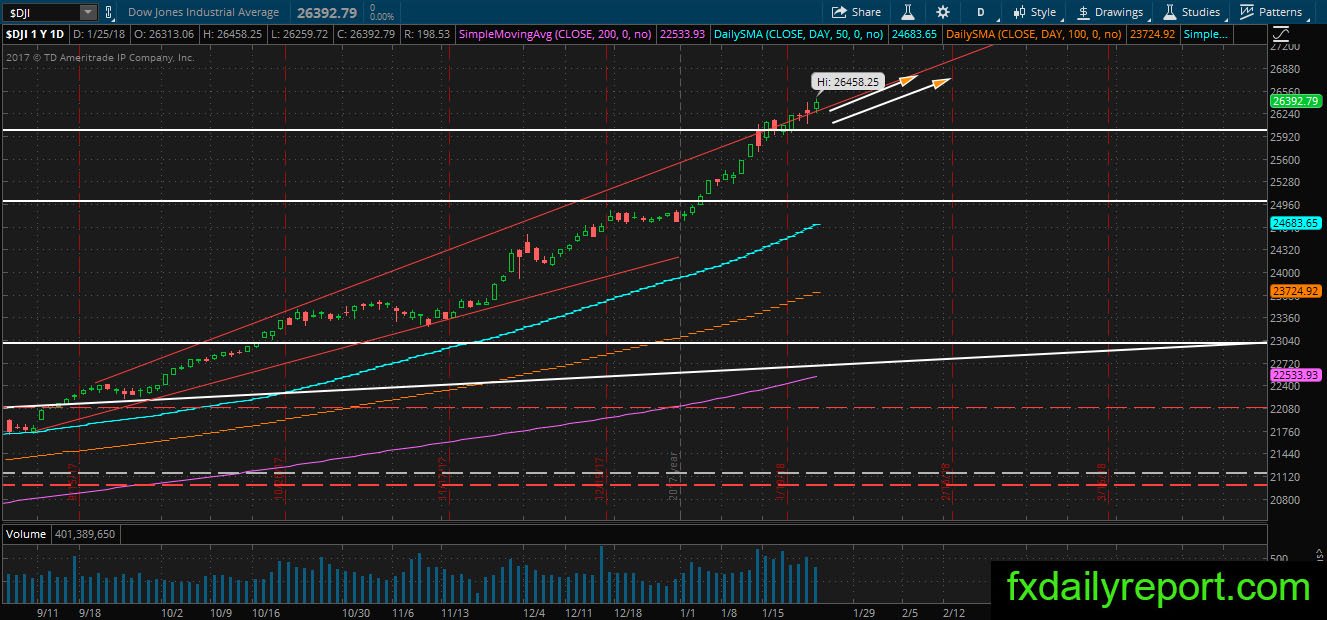Select SimpleMovingAvg (CLOSE, 200) legend entry
The height and width of the screenshot is (620, 1327).
click(555, 34)
